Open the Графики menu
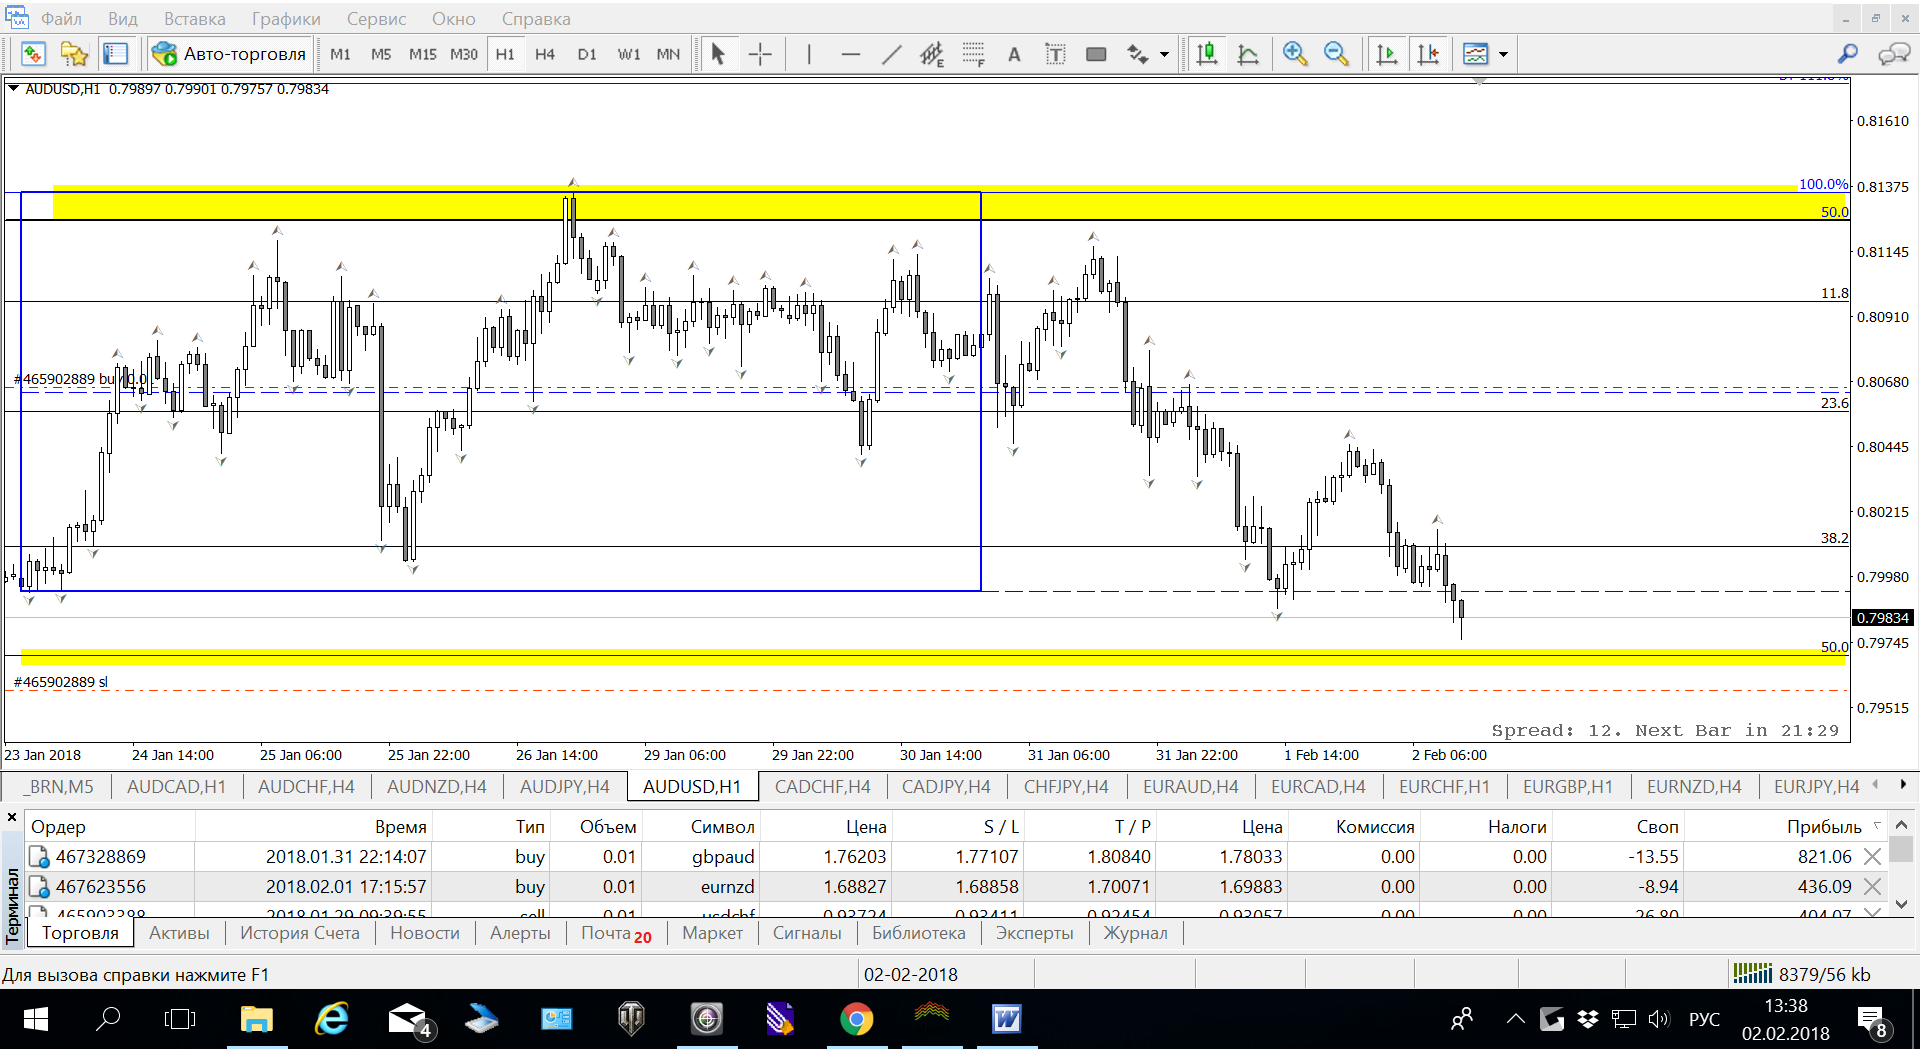 click(286, 19)
